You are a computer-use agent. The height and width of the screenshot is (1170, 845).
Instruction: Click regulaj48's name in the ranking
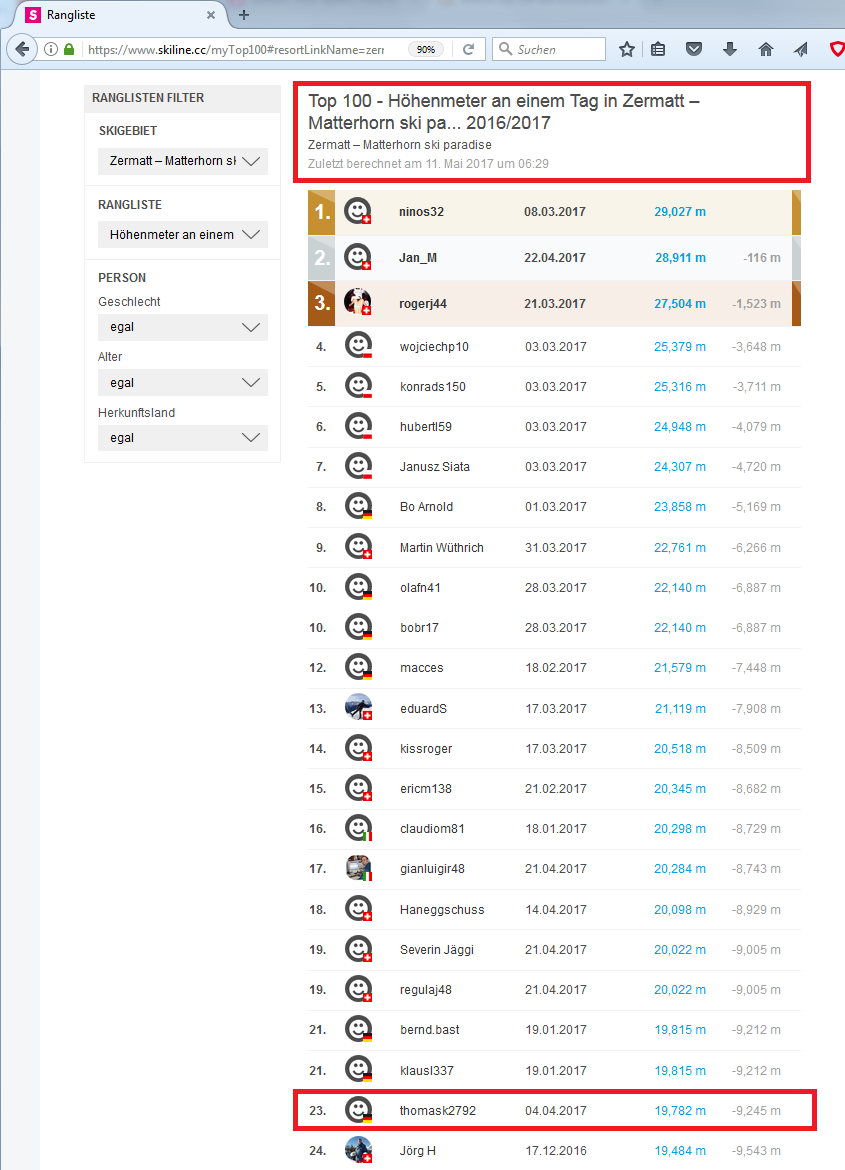pyautogui.click(x=425, y=990)
